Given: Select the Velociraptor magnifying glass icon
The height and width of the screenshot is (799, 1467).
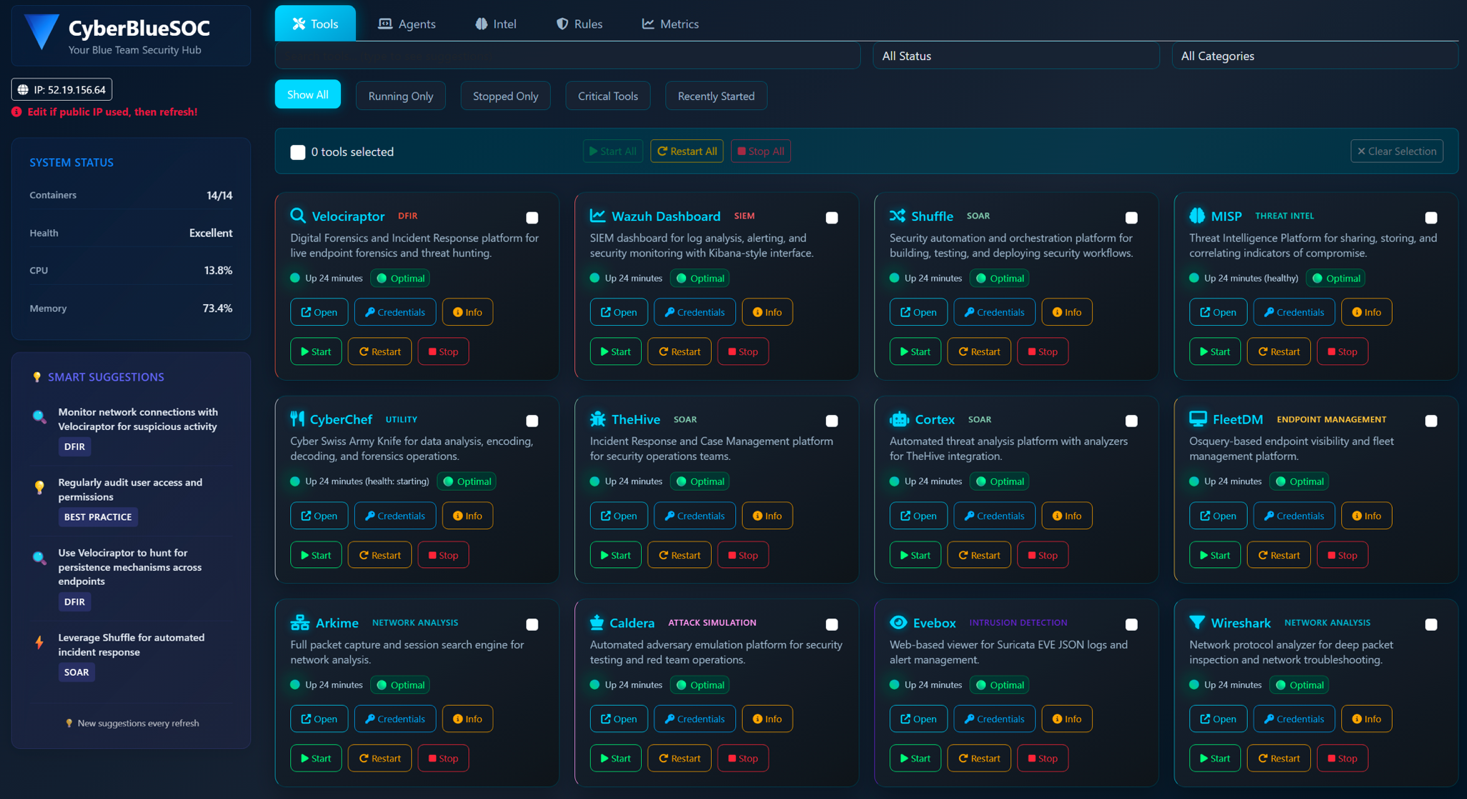Looking at the screenshot, I should click(x=299, y=216).
